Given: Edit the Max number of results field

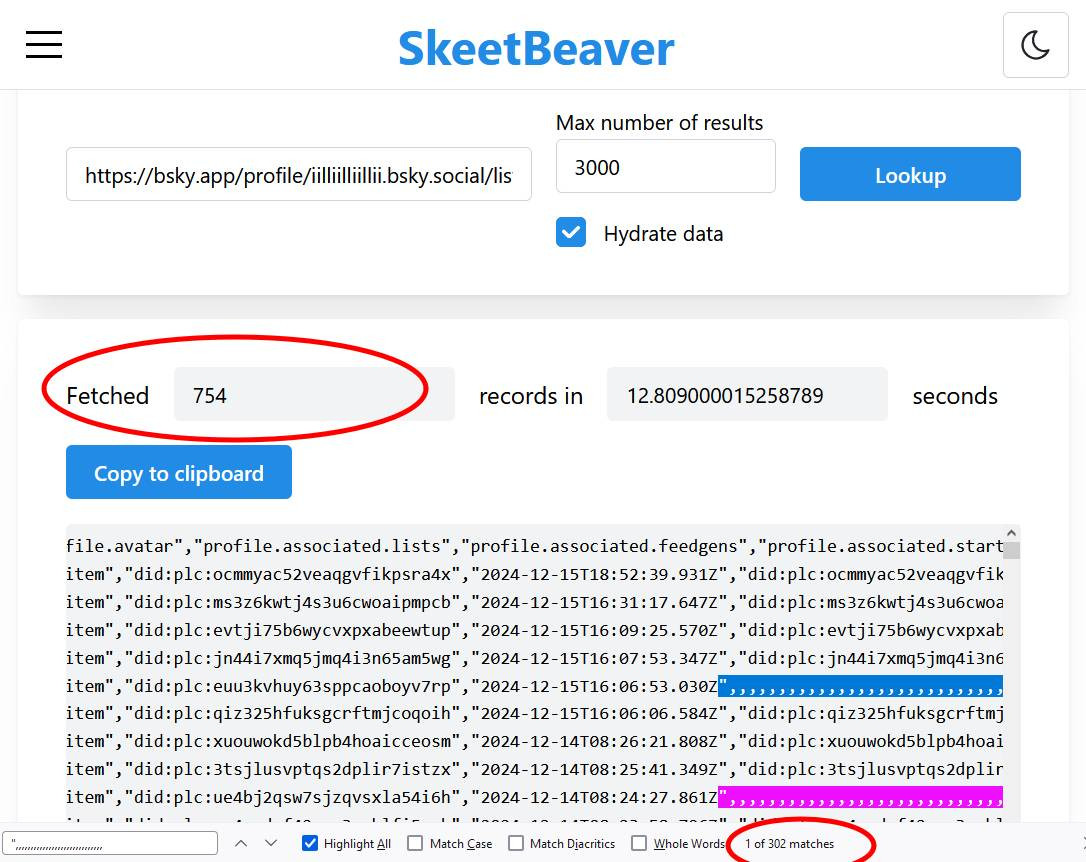Looking at the screenshot, I should tap(666, 167).
